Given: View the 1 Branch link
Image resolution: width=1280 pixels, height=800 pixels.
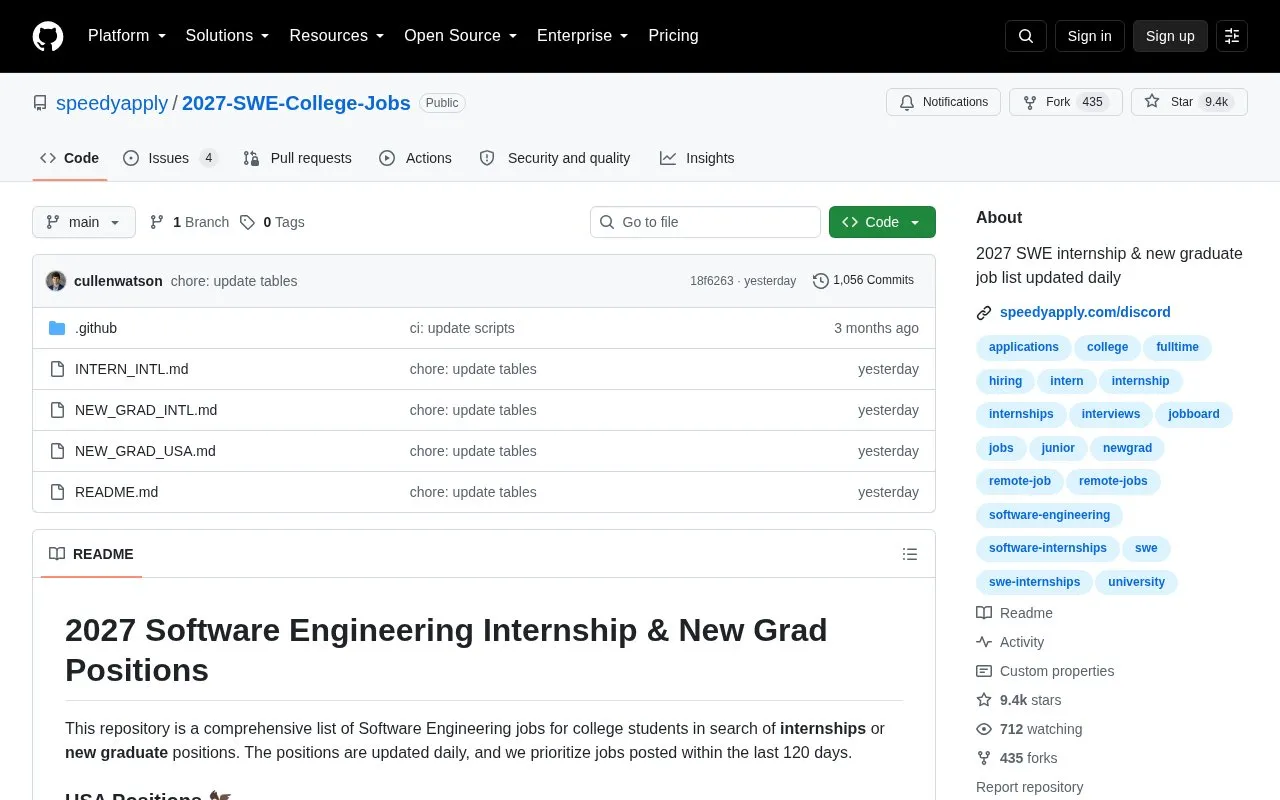Looking at the screenshot, I should pyautogui.click(x=189, y=222).
